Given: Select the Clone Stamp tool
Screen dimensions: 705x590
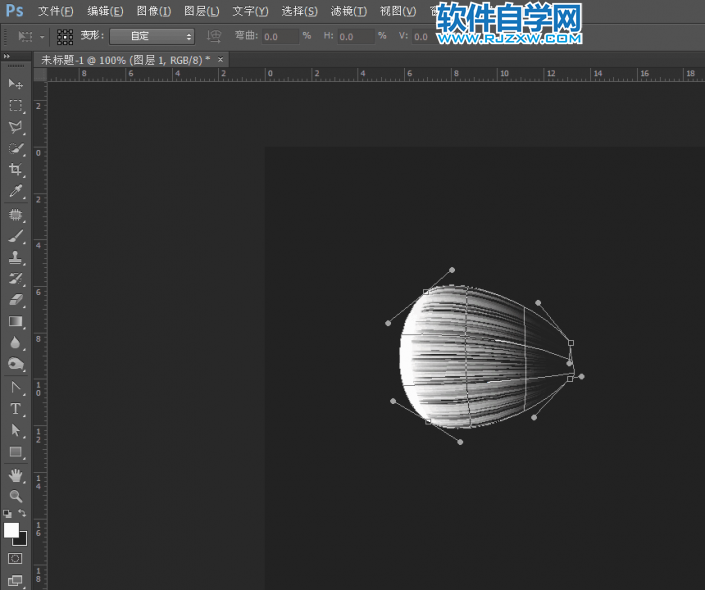Looking at the screenshot, I should click(x=16, y=257).
